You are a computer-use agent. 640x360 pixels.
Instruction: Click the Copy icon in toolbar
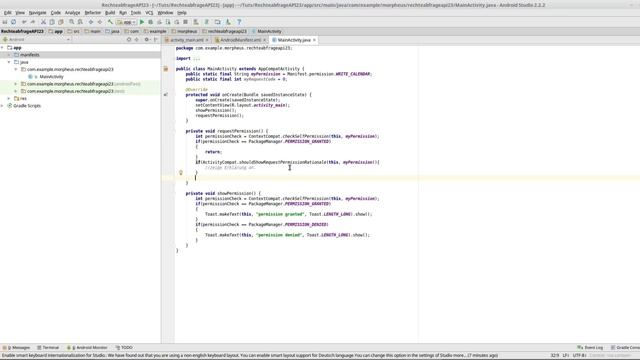52,22
